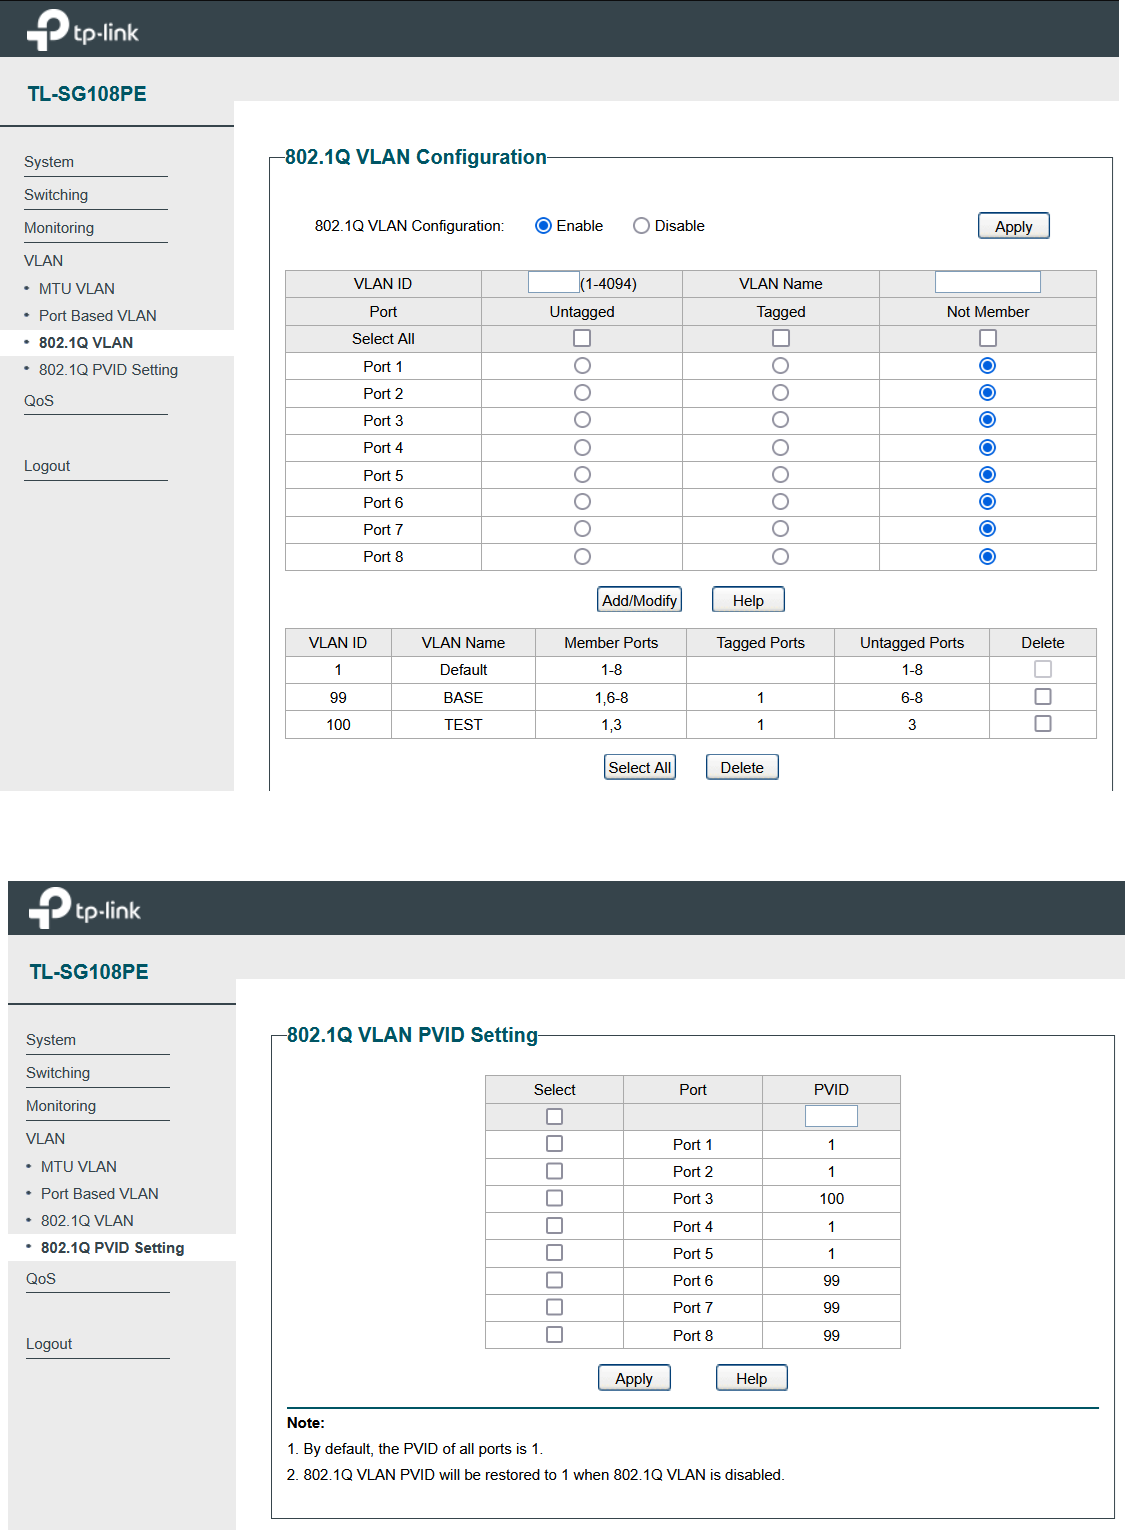Open Switching menu in bottom sidebar
Image resolution: width=1131 pixels, height=1530 pixels.
pos(58,1073)
